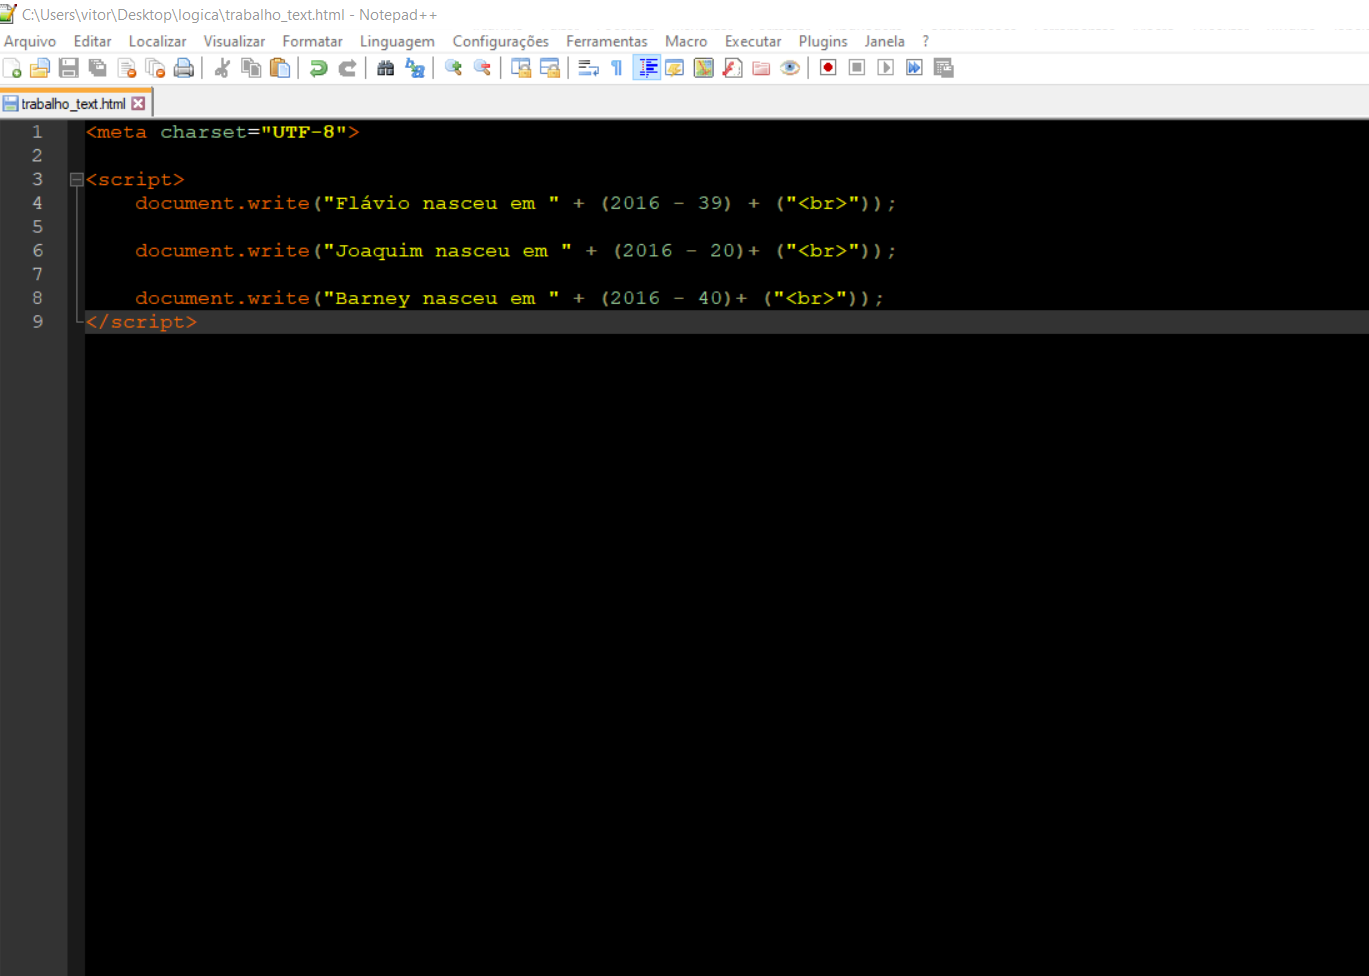Start macro recording red dot button
This screenshot has width=1369, height=976.
click(828, 68)
